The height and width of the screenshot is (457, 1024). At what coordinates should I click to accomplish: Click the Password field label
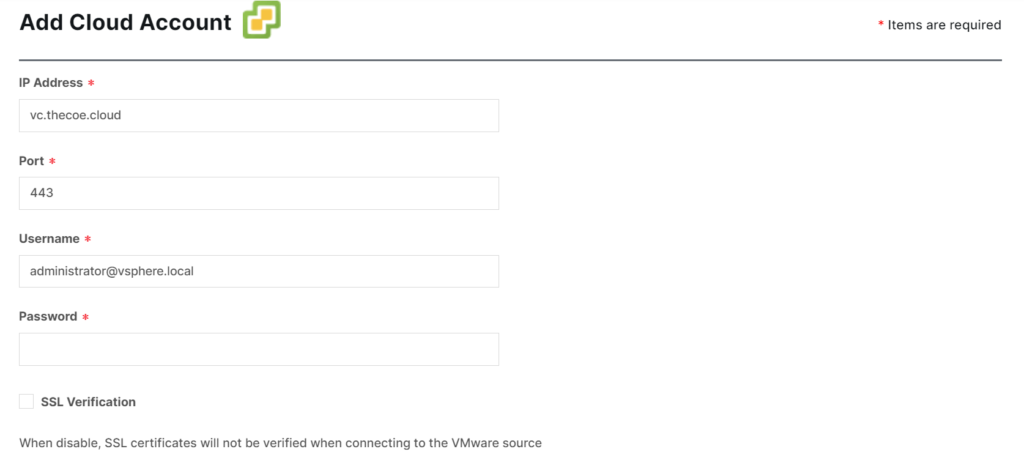pyautogui.click(x=48, y=317)
